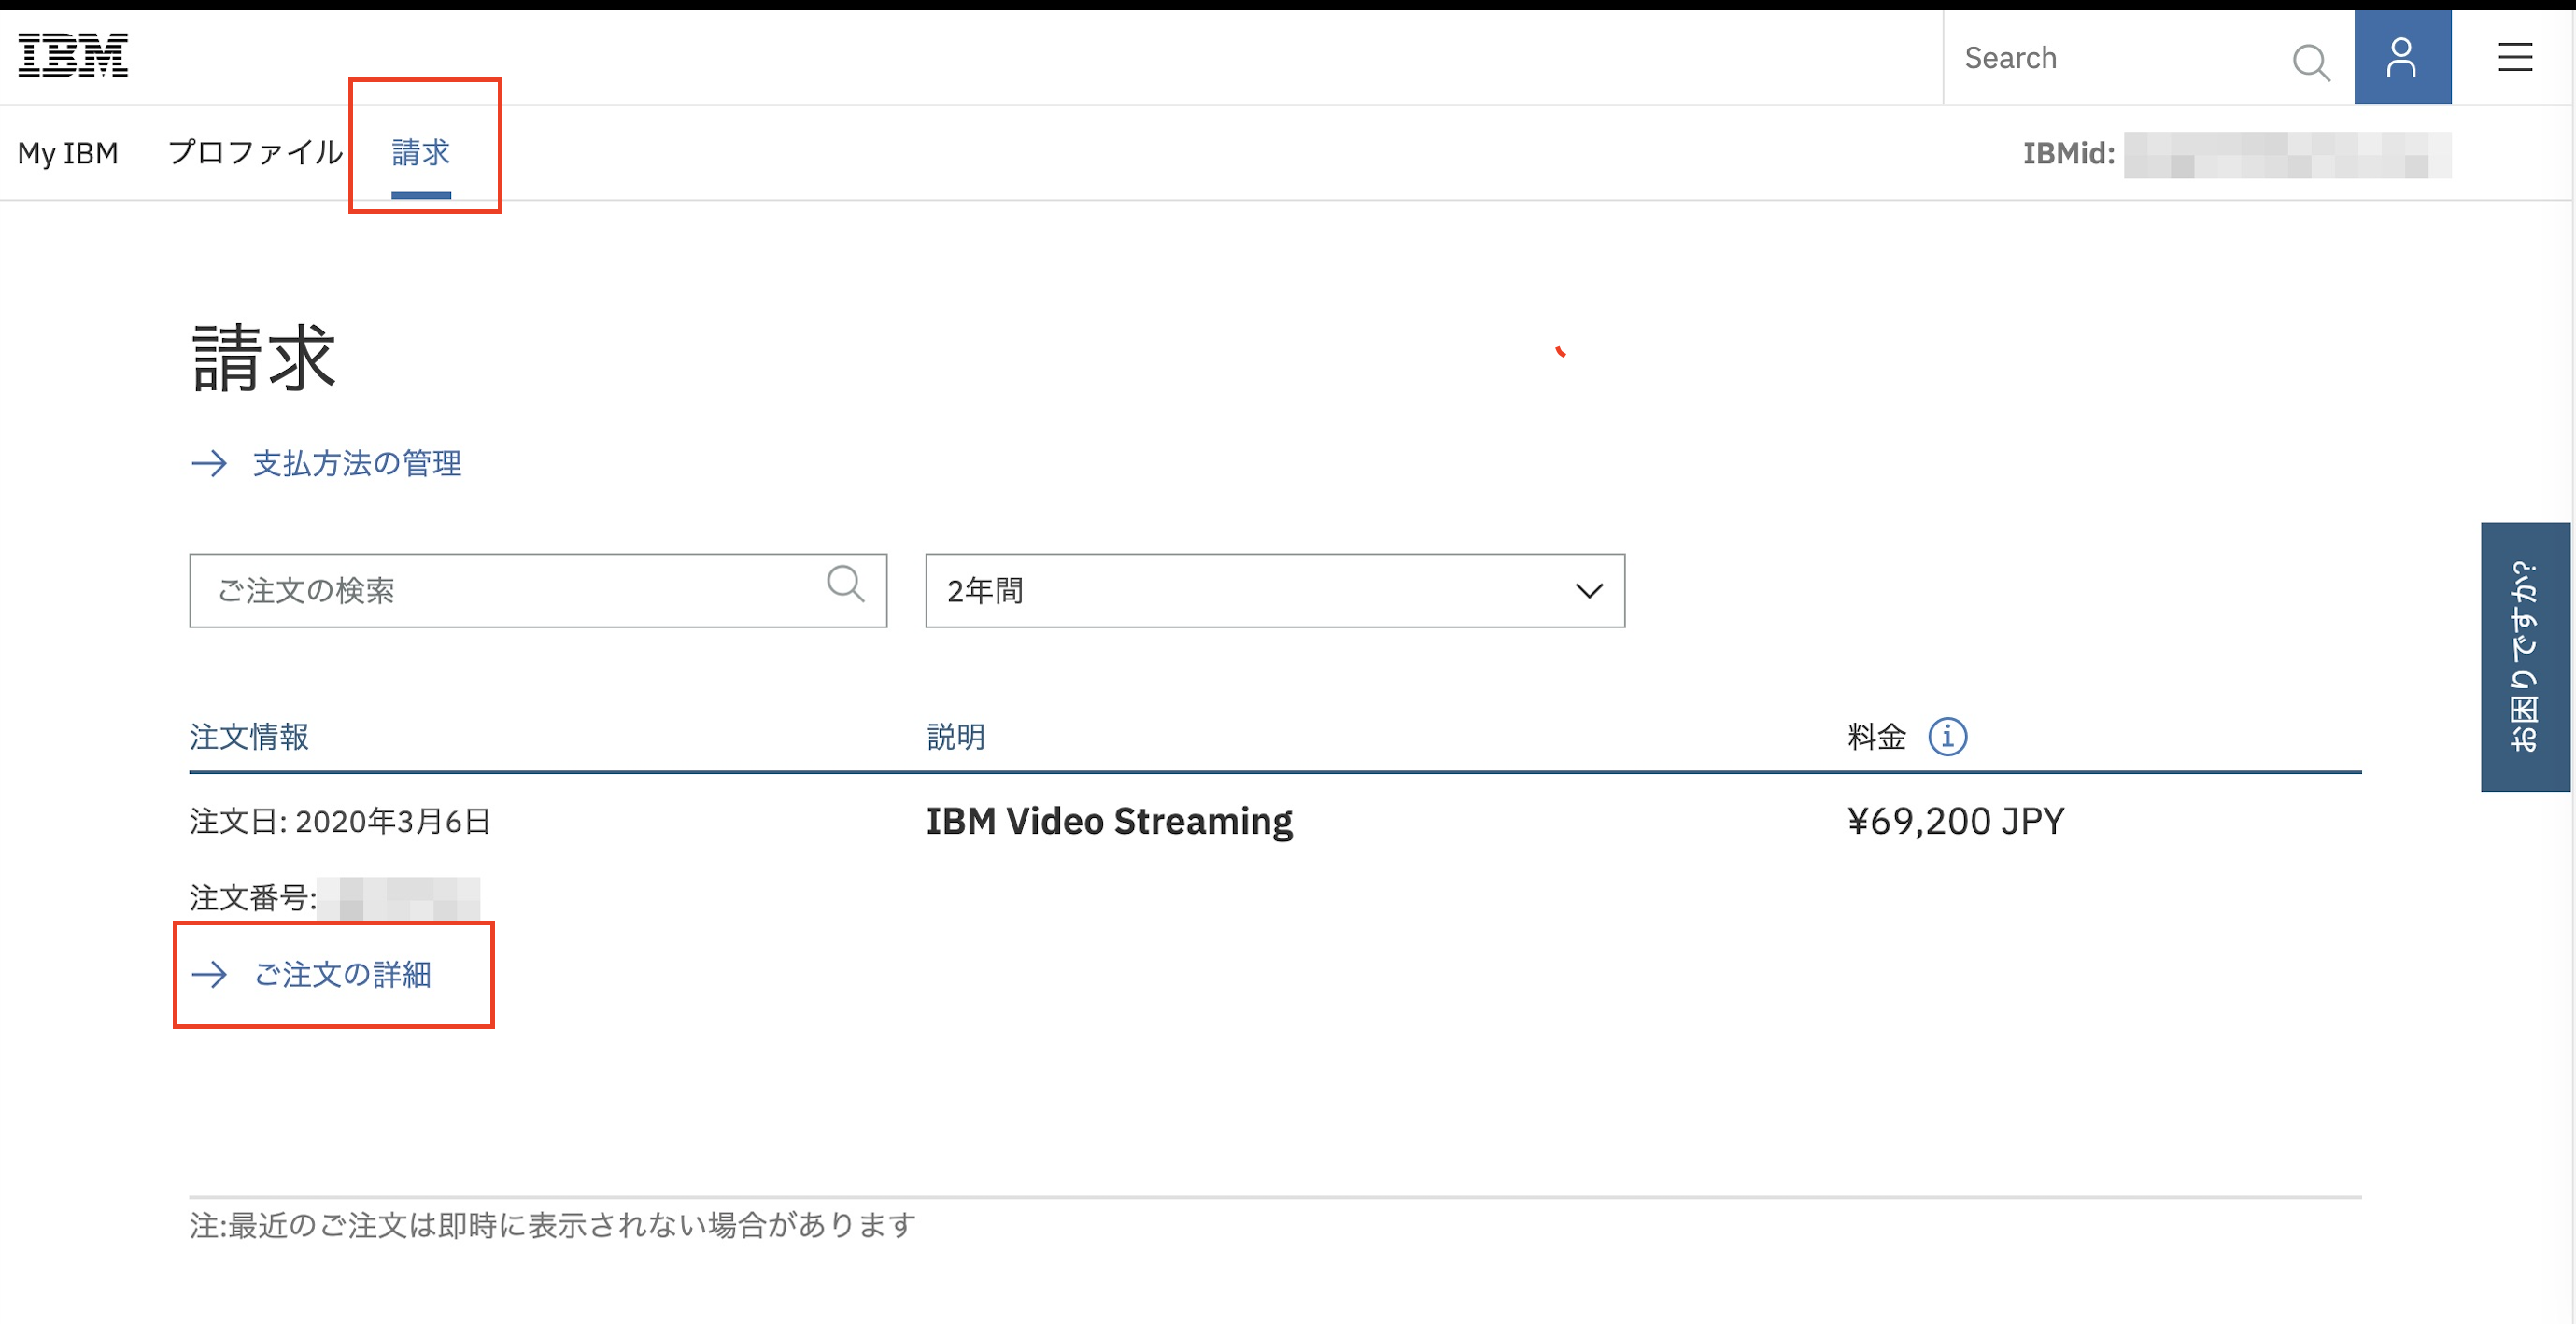Click the 注文日: 2020年3月6日 text

tap(340, 821)
